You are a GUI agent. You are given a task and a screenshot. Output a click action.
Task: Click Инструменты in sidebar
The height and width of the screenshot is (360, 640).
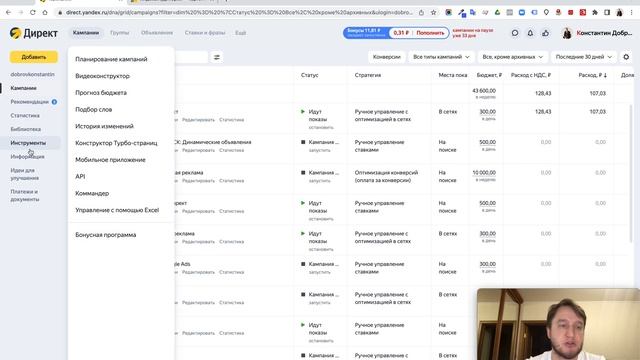point(28,143)
